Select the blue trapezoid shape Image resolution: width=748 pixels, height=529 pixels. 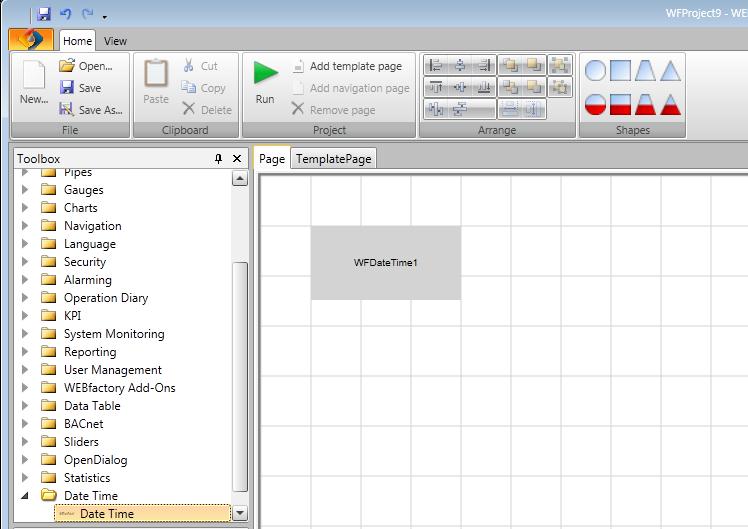point(645,71)
